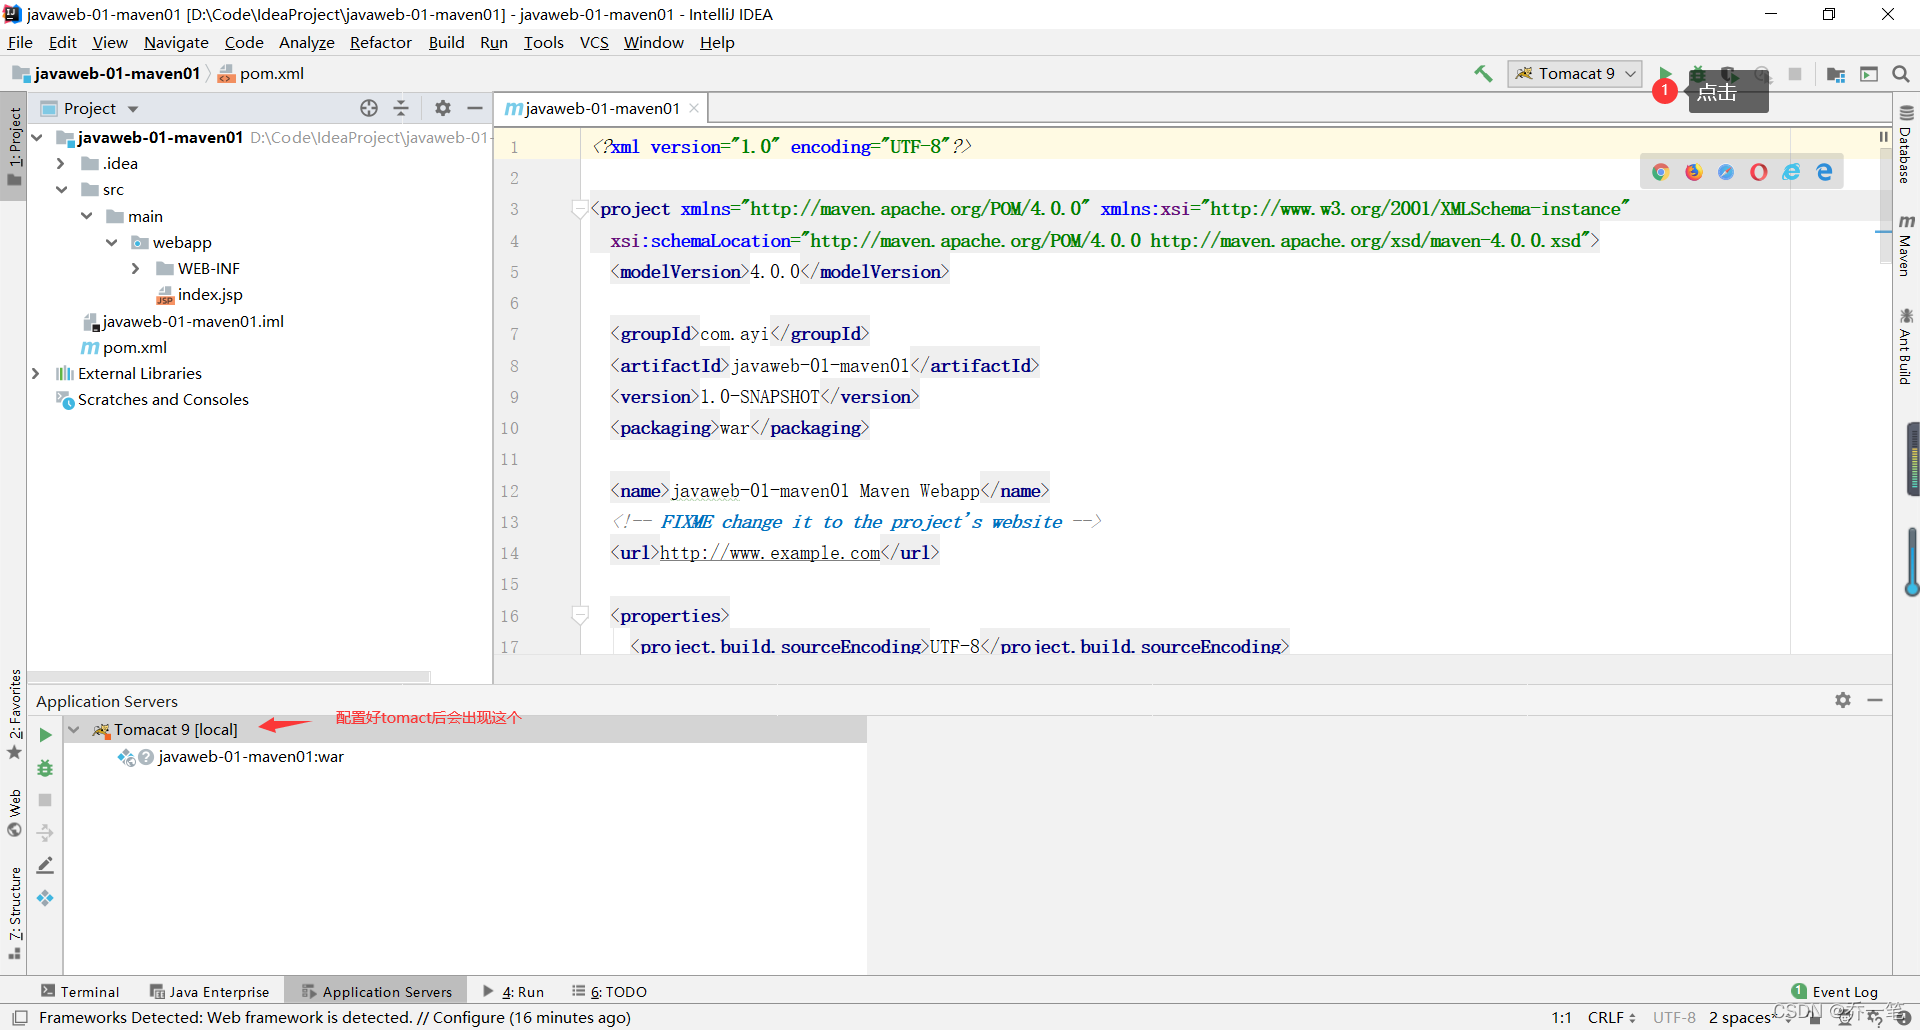Switch to the Java Enterprise tab
Viewport: 1920px width, 1030px height.
(x=210, y=992)
